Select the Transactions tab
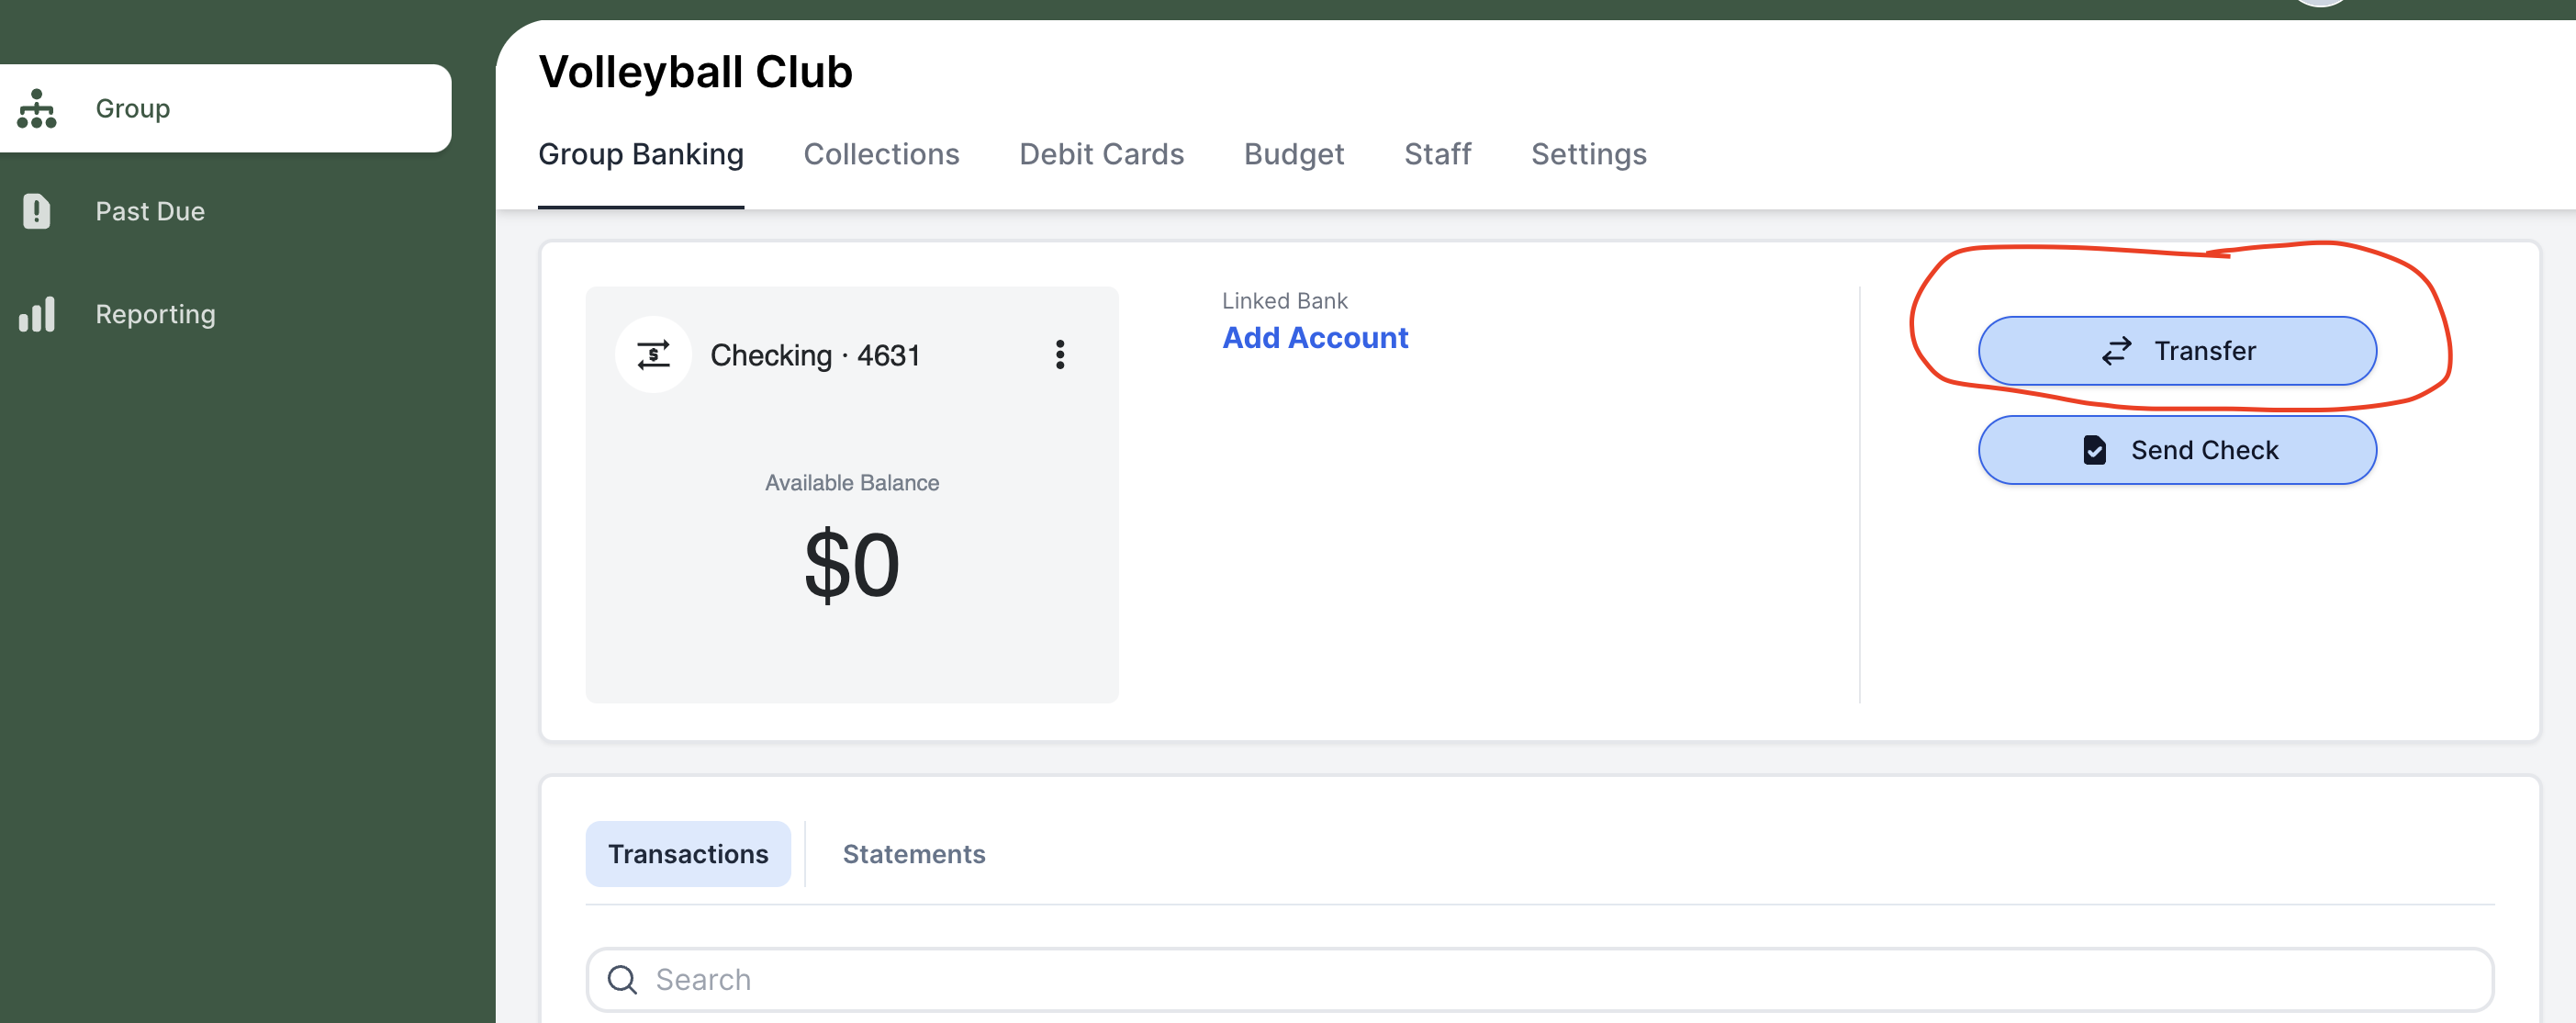Image resolution: width=2576 pixels, height=1023 pixels. tap(689, 852)
